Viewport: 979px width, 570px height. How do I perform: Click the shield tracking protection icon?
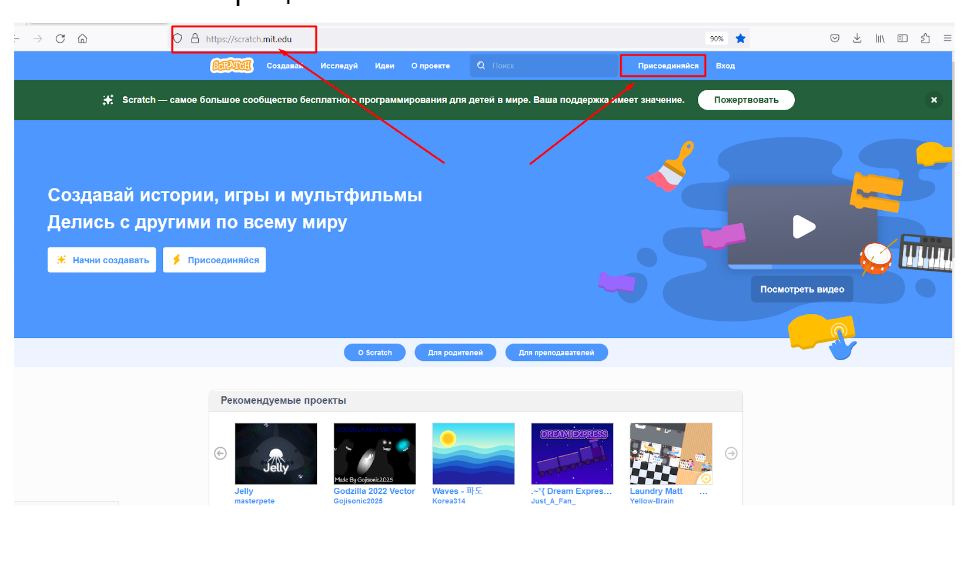(178, 39)
